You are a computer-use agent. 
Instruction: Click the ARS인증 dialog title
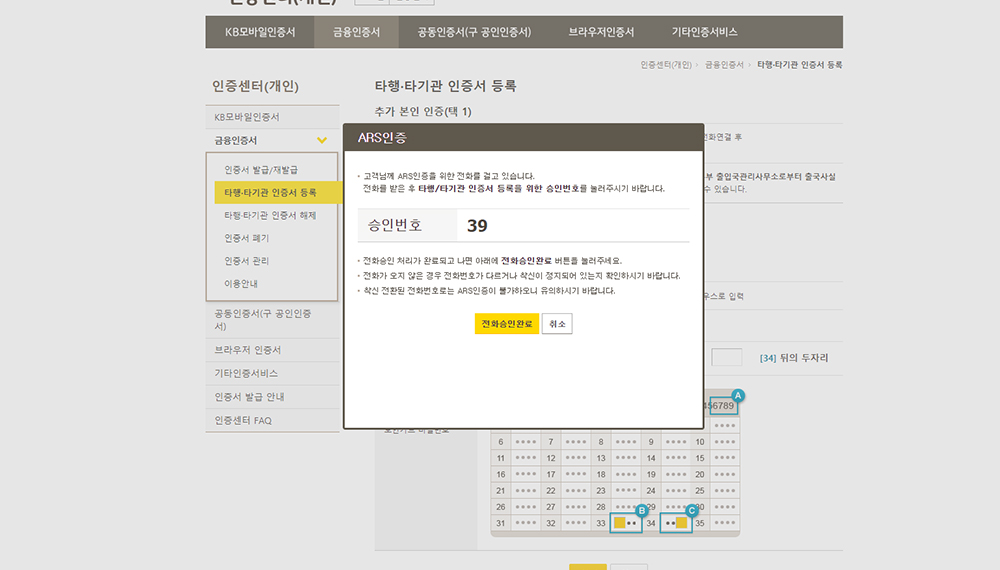tap(382, 138)
